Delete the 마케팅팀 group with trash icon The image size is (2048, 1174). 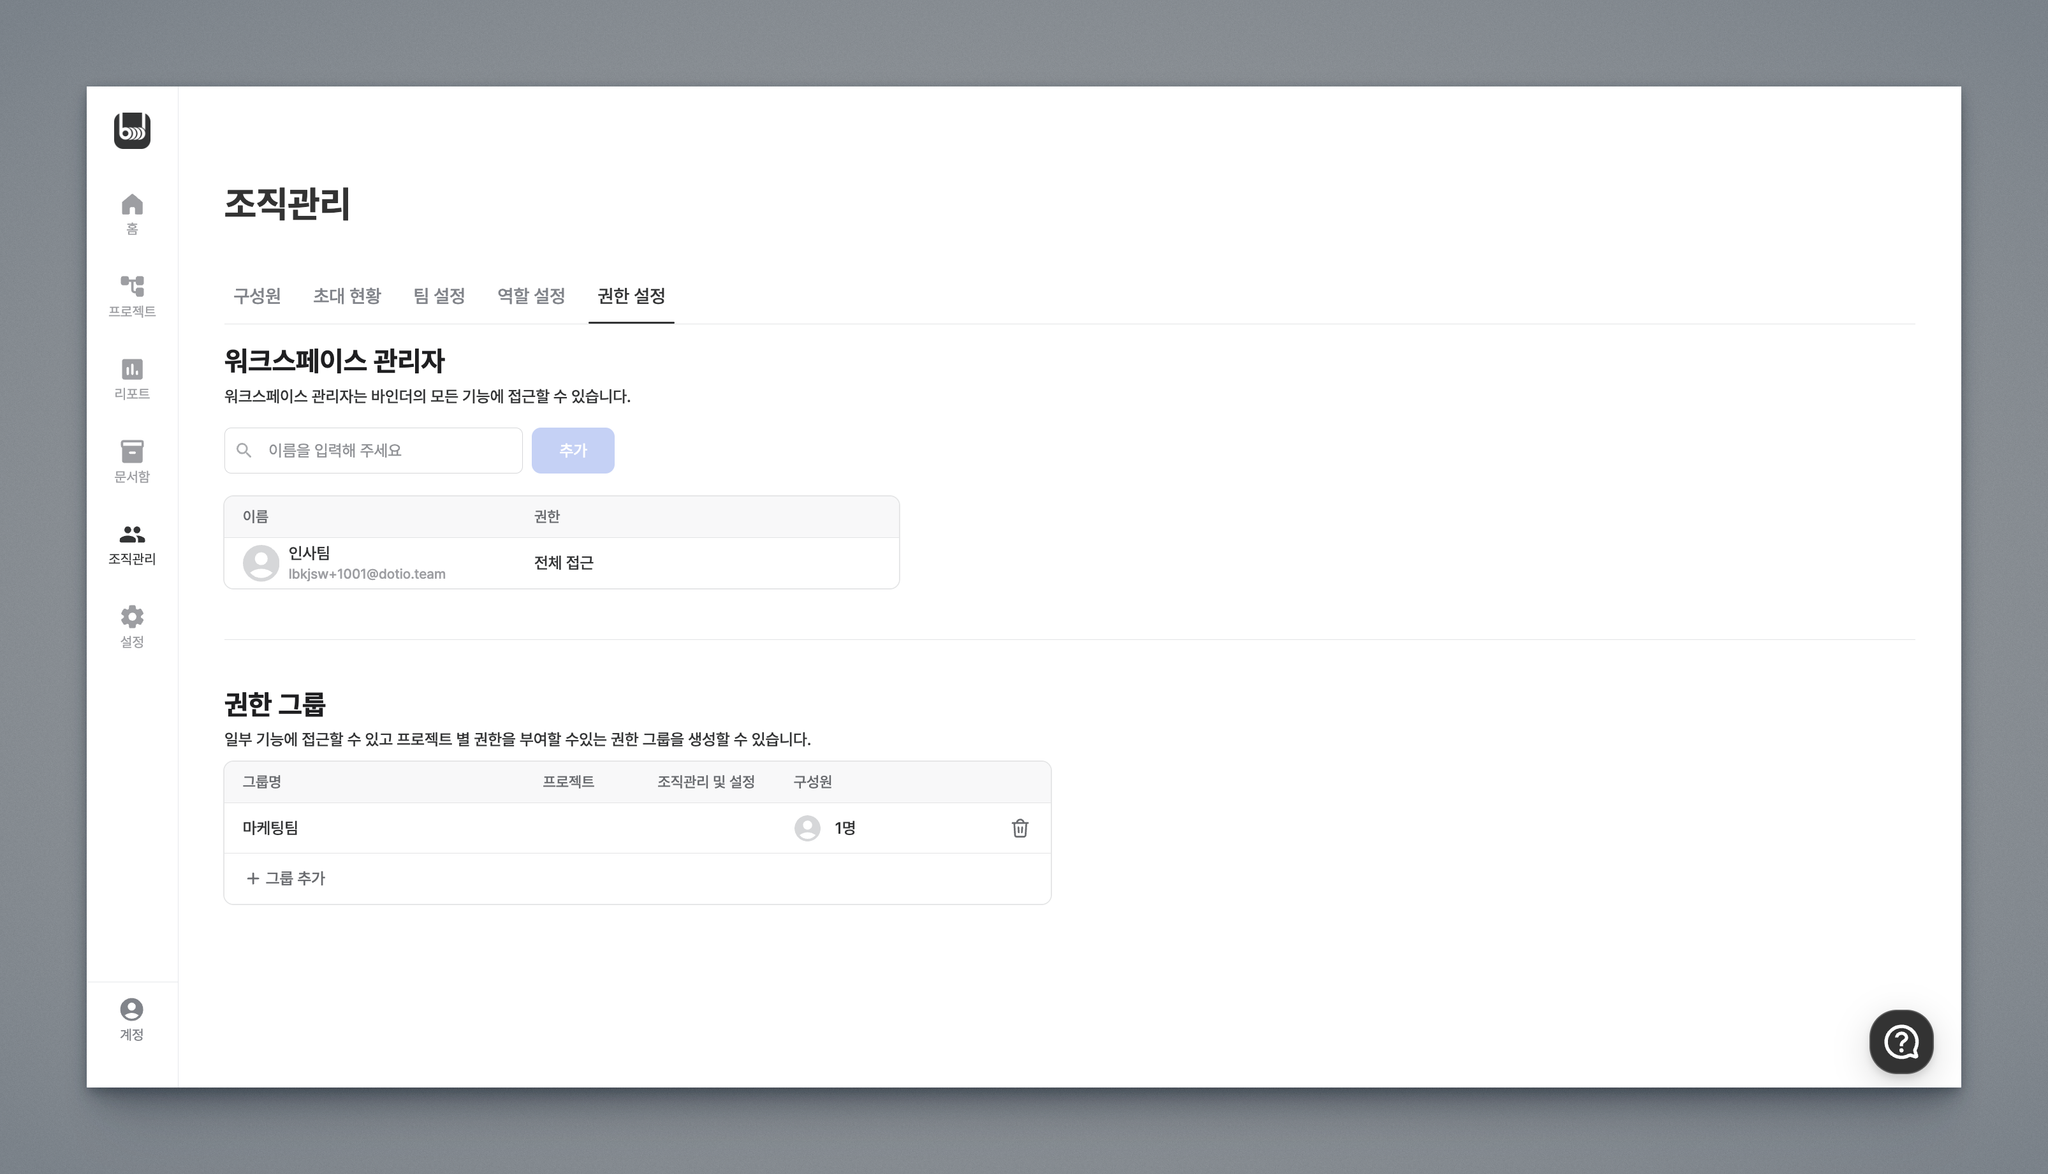click(1020, 828)
